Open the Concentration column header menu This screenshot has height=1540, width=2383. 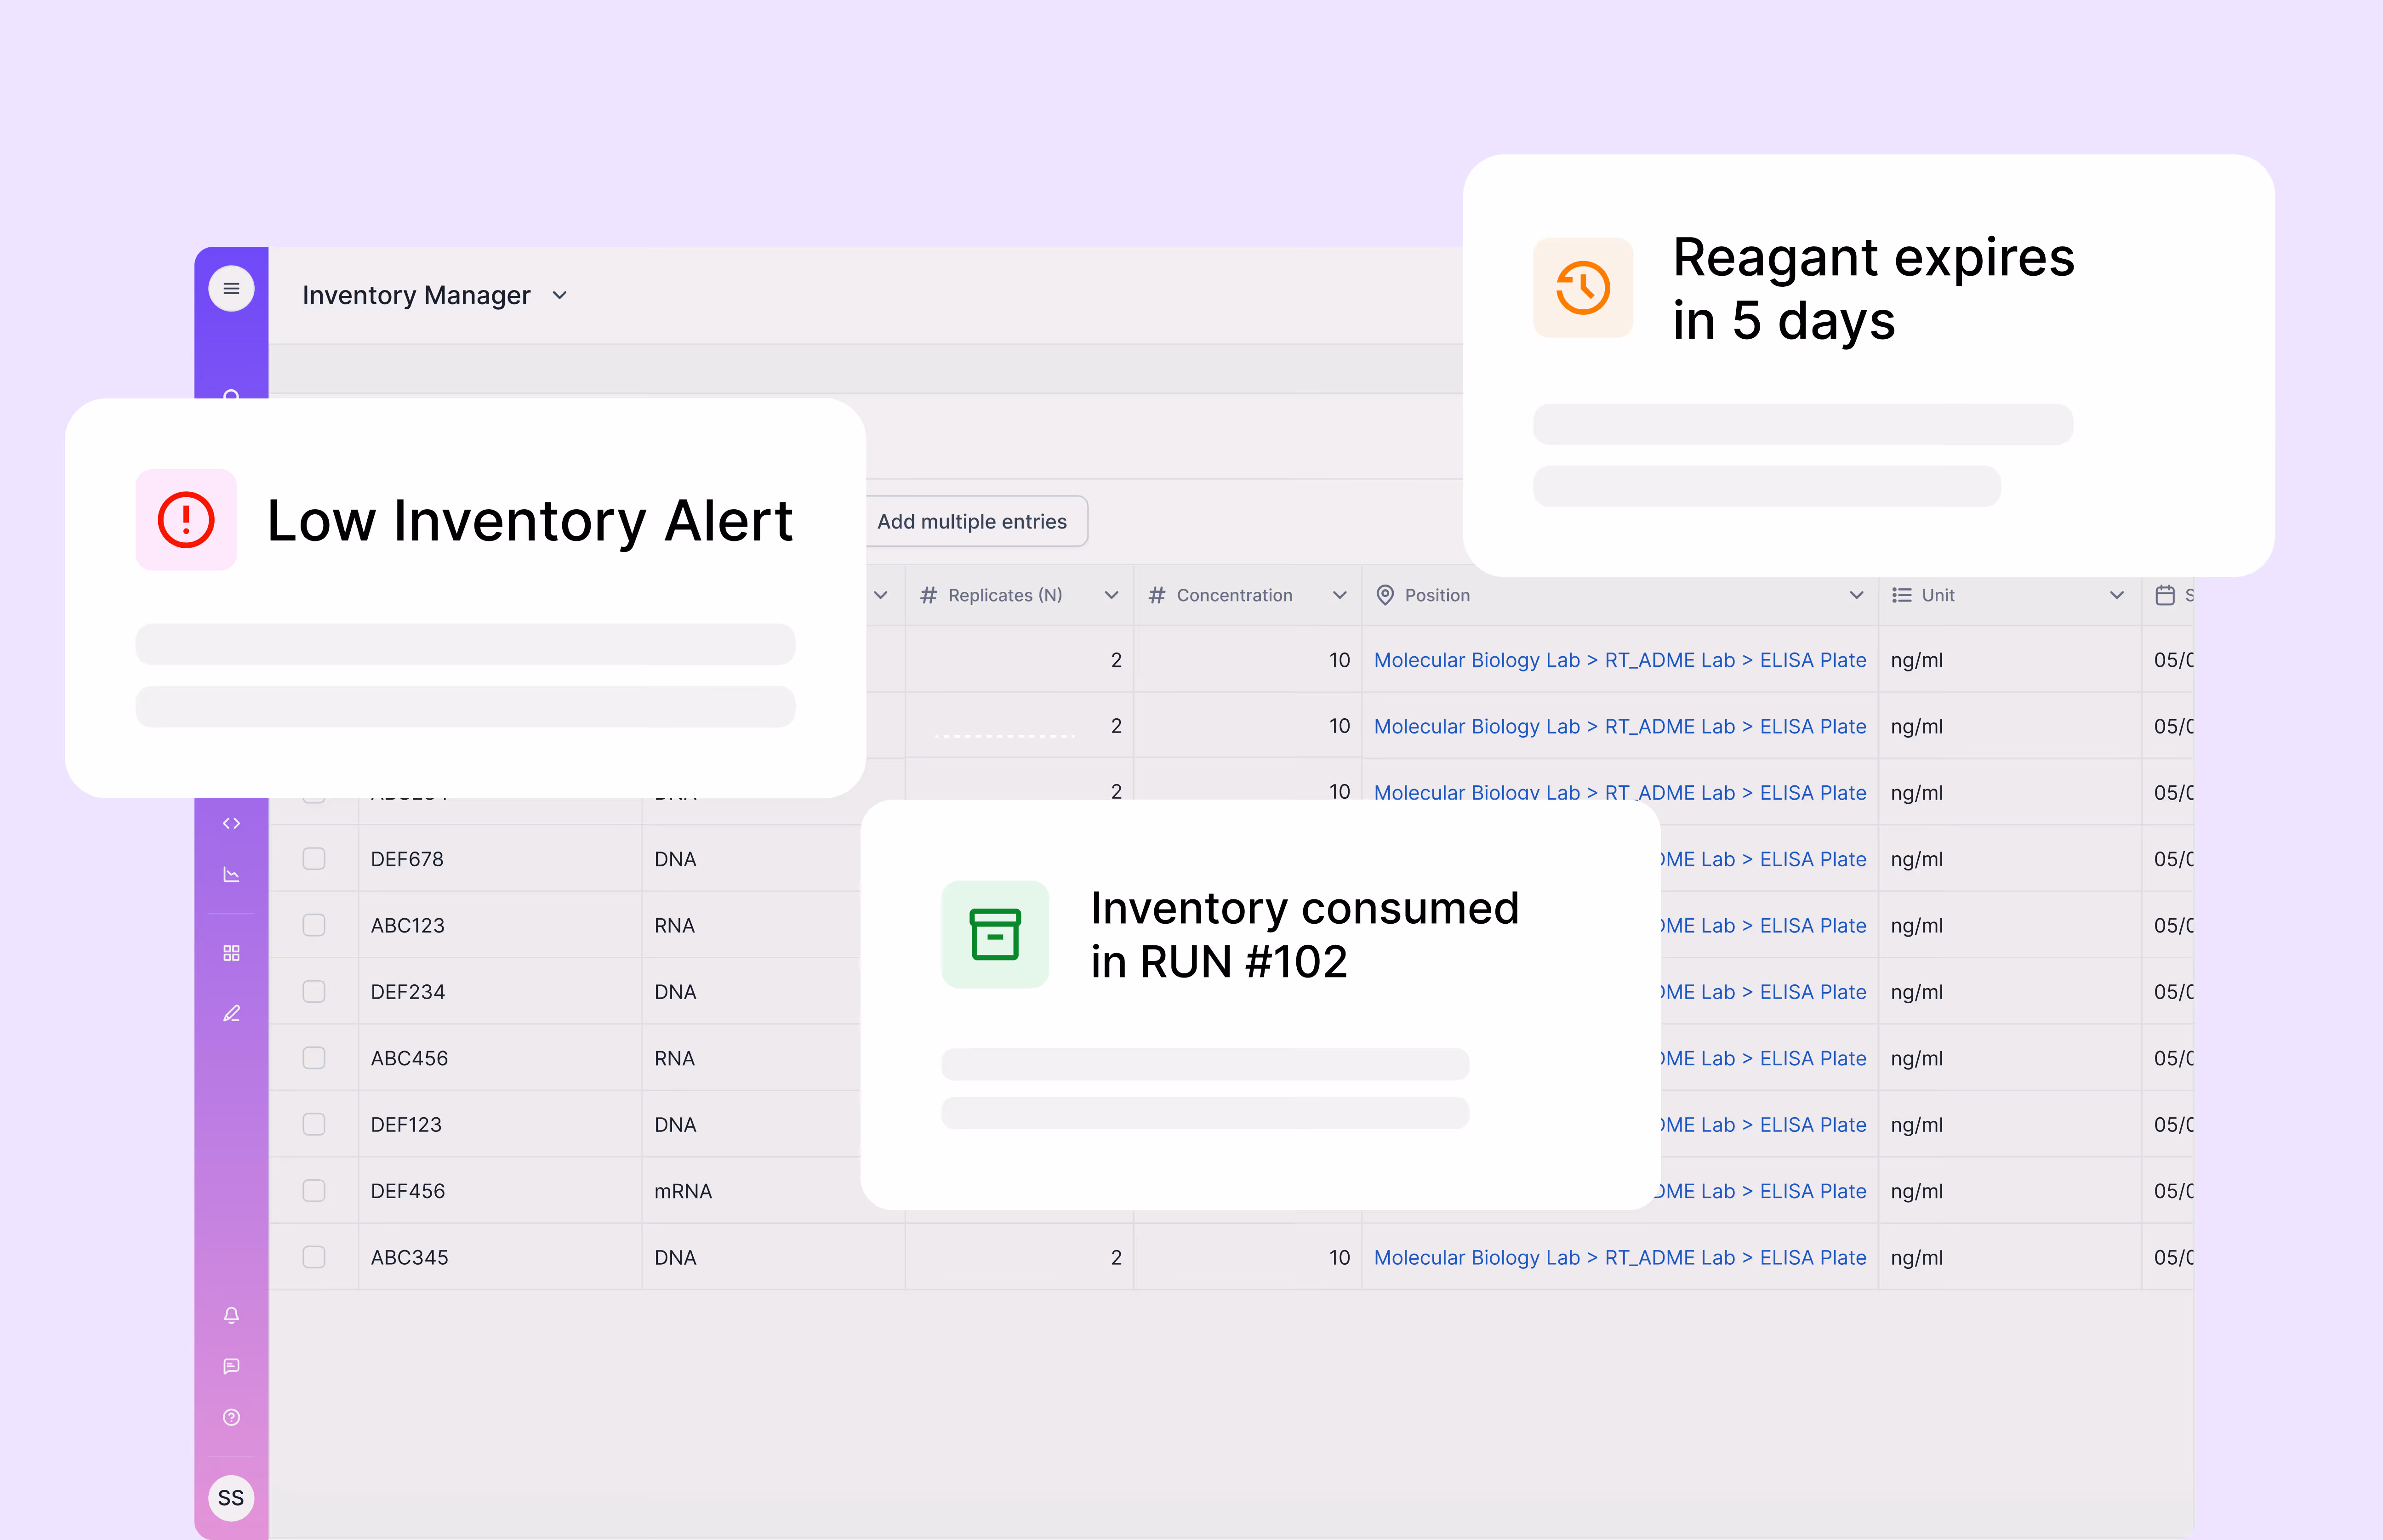coord(1339,595)
